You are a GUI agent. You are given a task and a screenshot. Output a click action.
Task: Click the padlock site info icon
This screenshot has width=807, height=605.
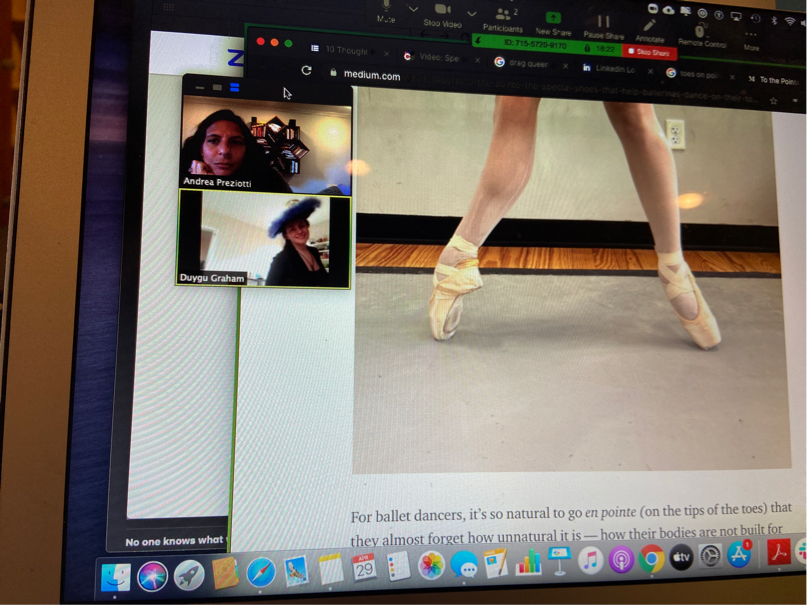[x=333, y=73]
